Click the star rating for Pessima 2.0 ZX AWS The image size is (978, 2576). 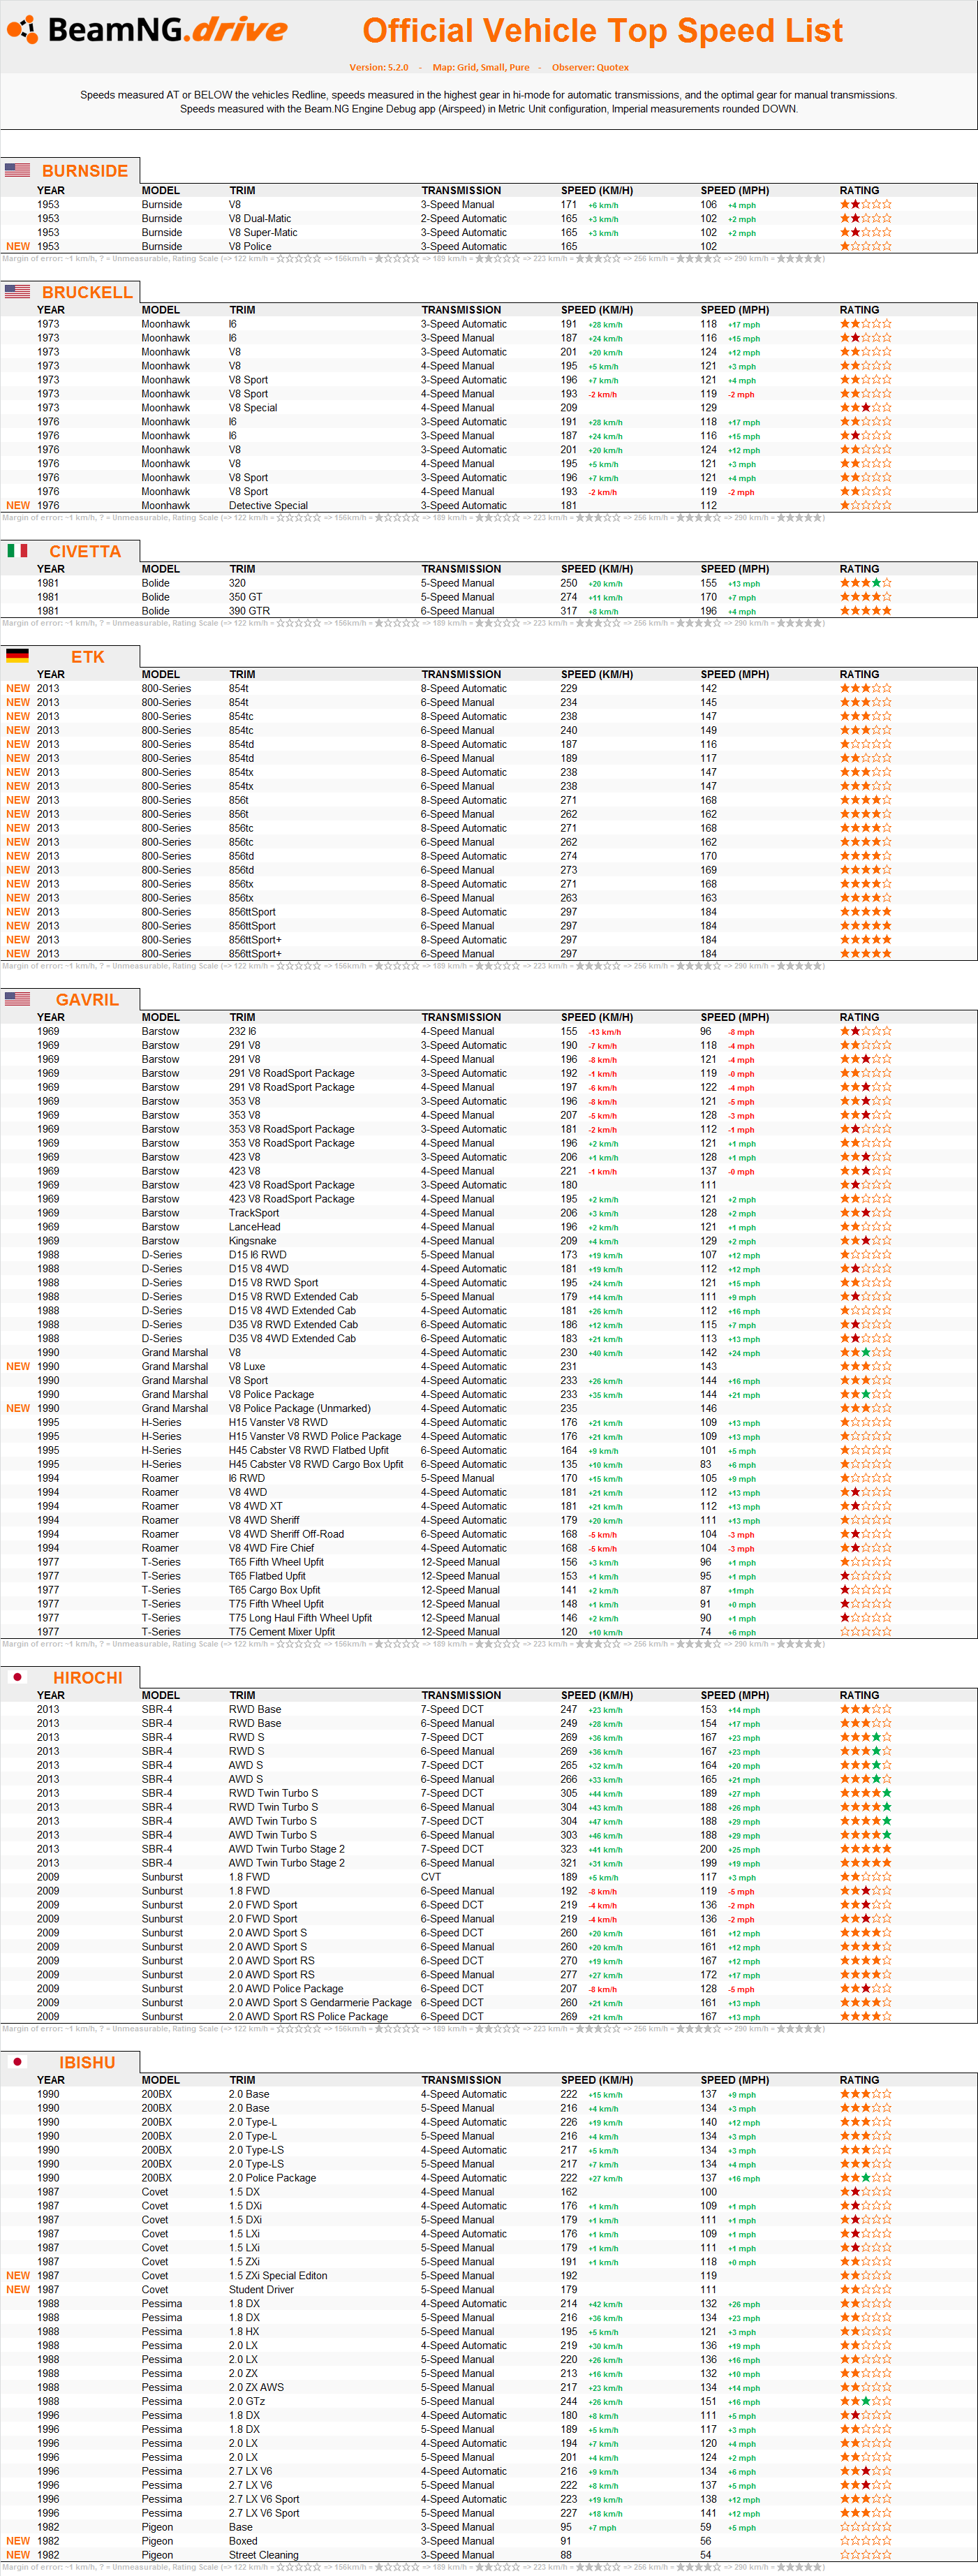tap(865, 2386)
